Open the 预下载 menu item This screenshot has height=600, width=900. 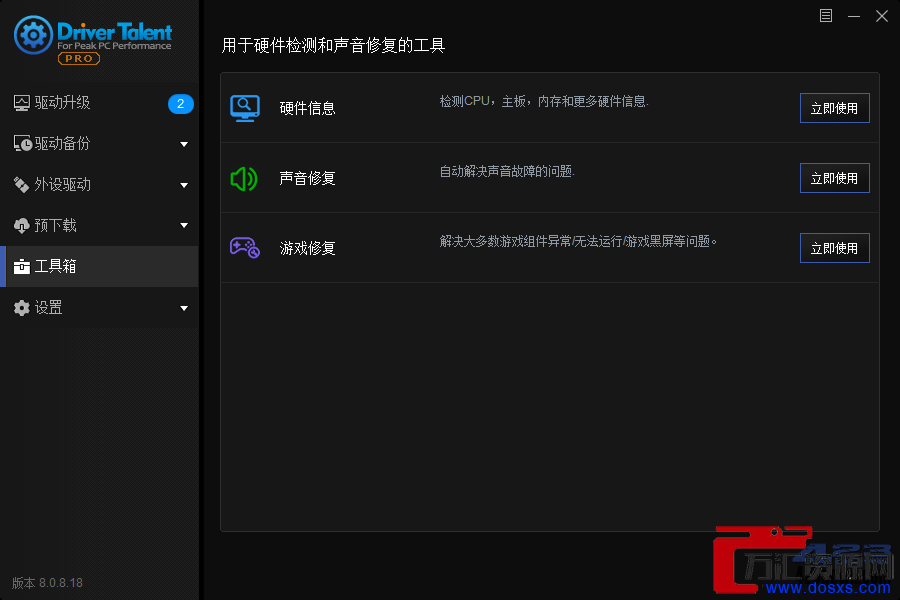point(99,226)
